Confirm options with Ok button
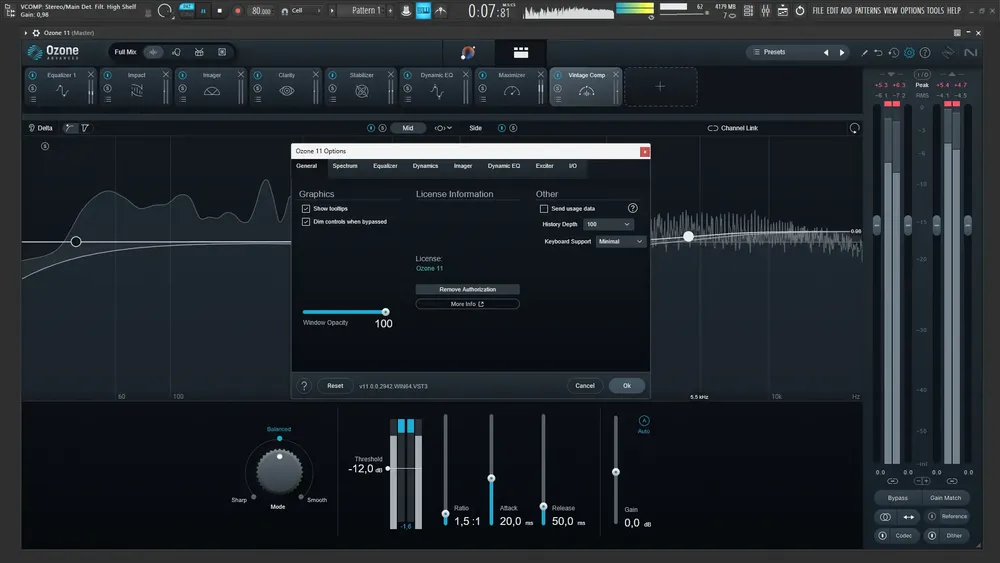1000x563 pixels. tap(627, 386)
